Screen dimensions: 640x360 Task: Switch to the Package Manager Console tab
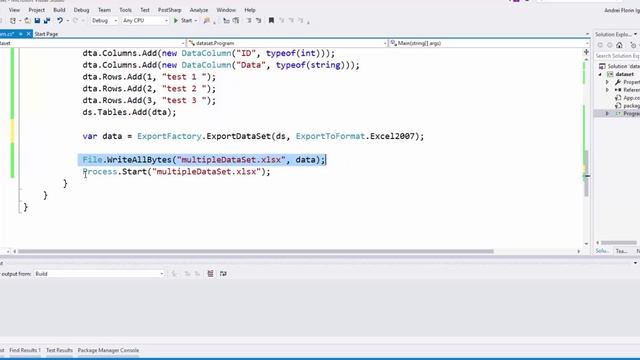click(x=108, y=350)
